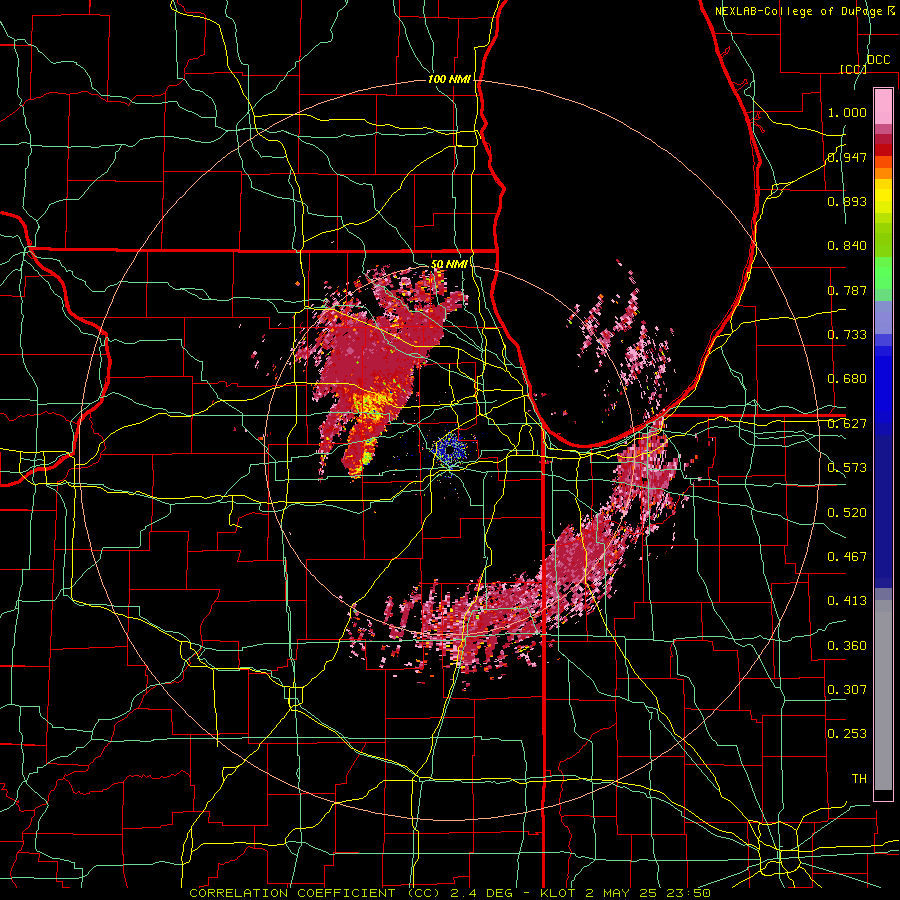This screenshot has height=900, width=900.
Task: Click the Correlation Coefficient caption at the bottom
Action: [450, 893]
